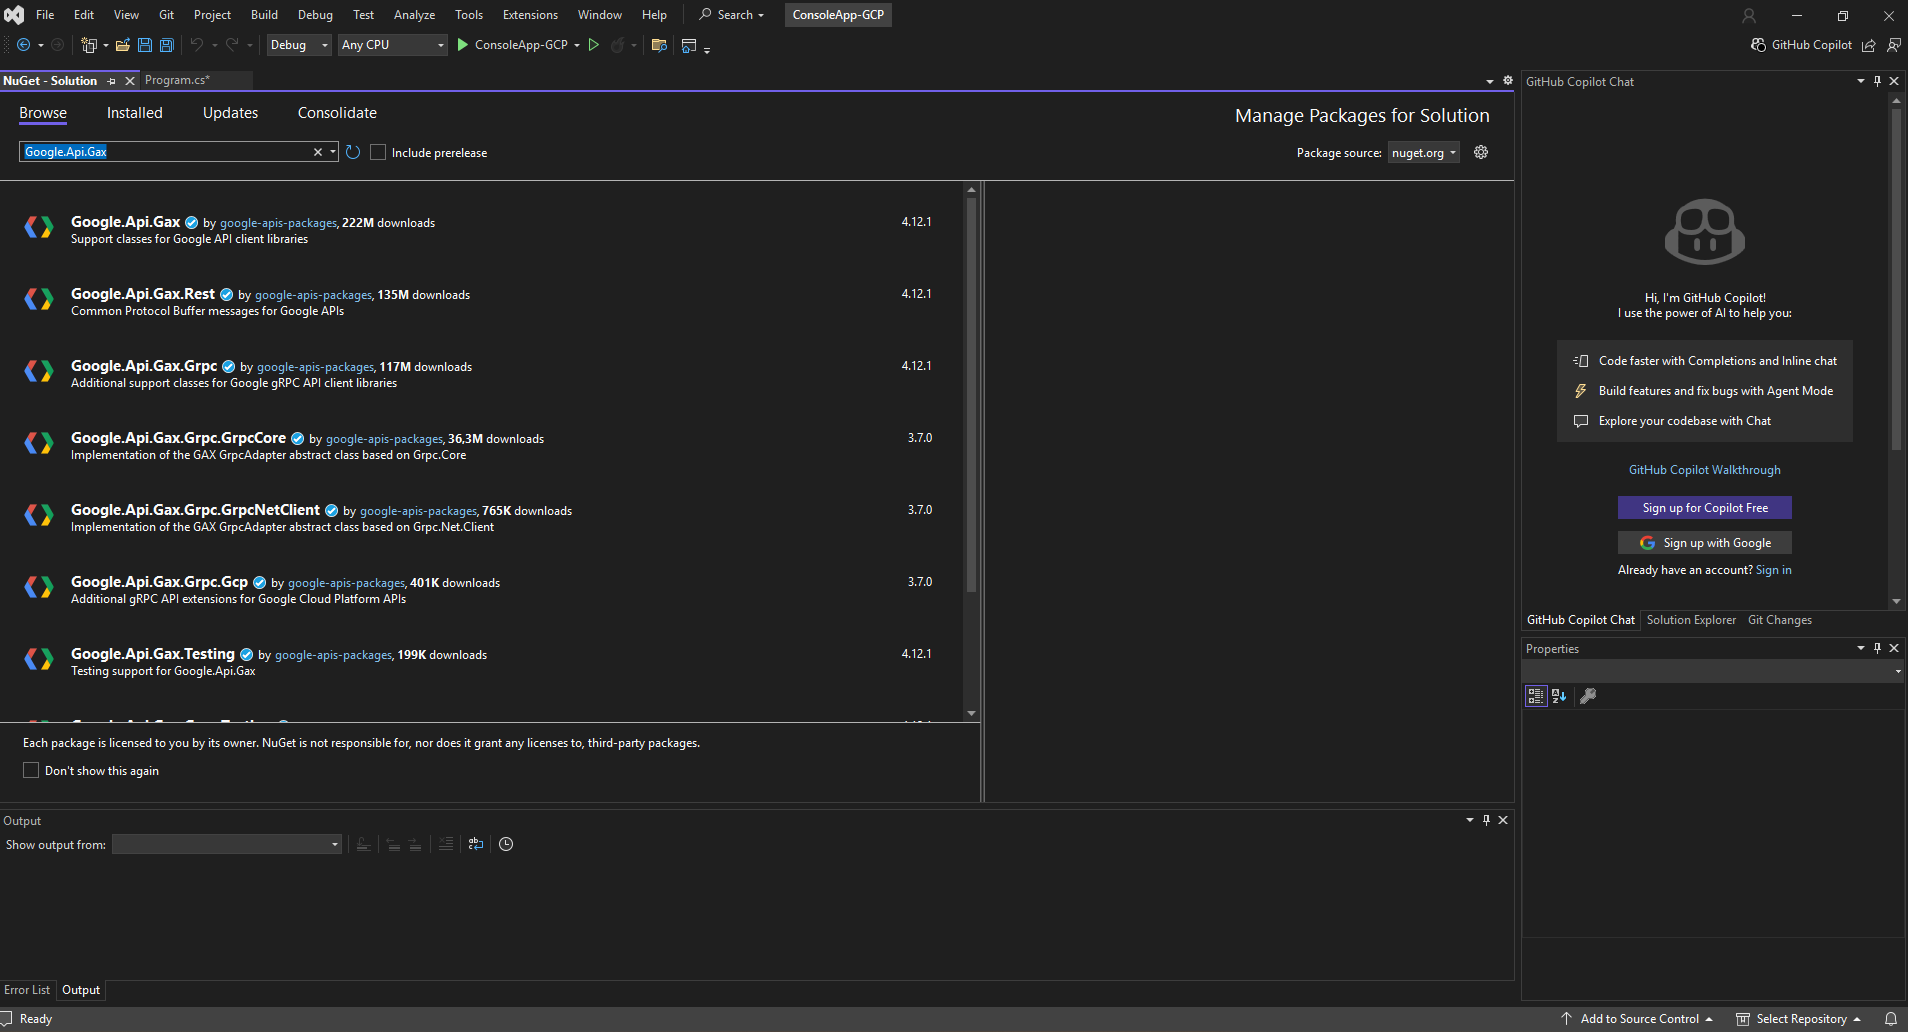
Task: Toggle word wrap in Output window
Action: tap(476, 844)
